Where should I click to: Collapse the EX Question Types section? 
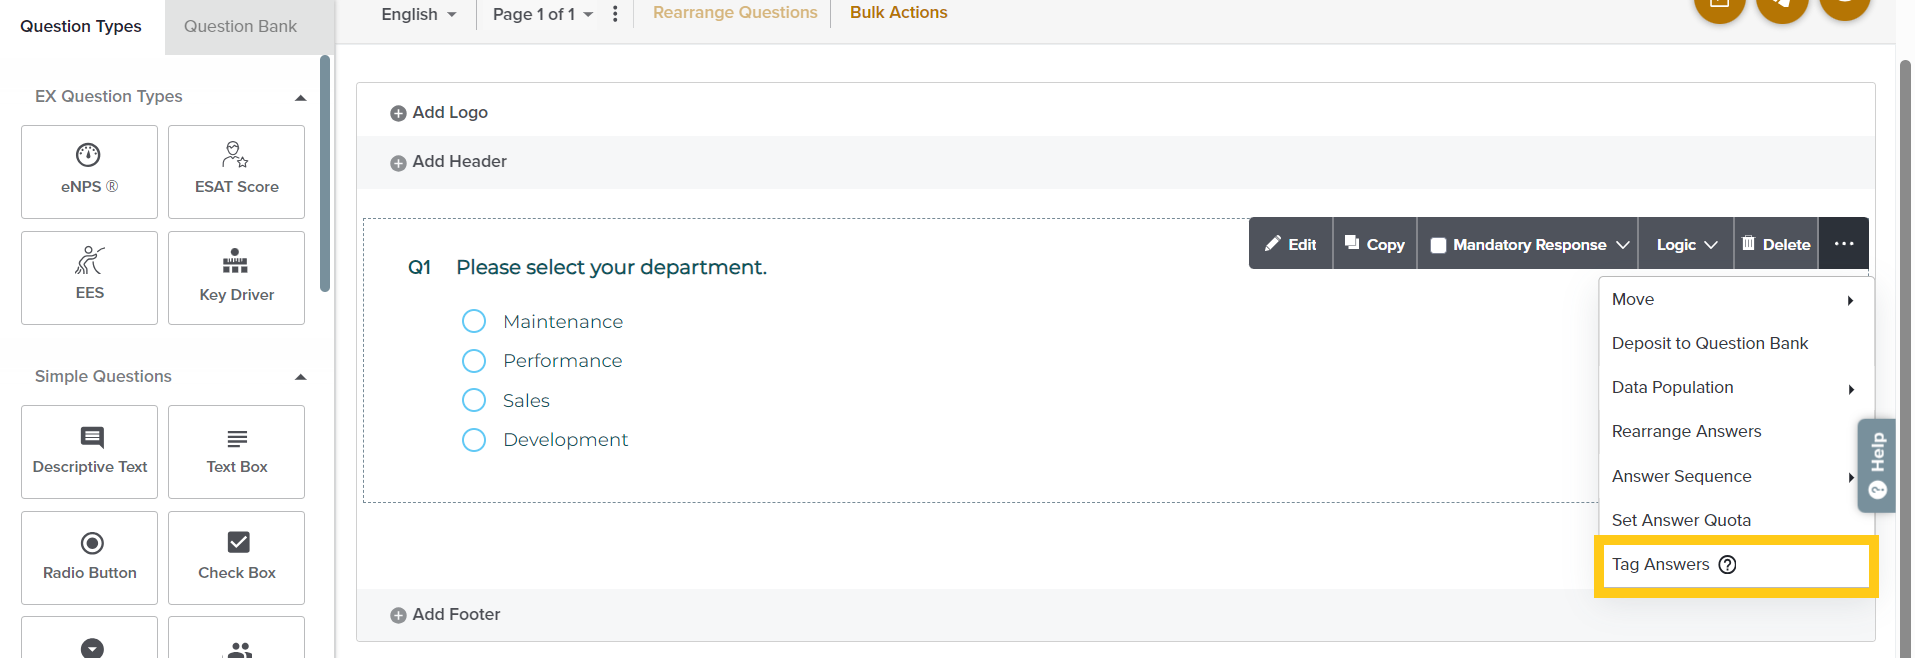(x=300, y=98)
